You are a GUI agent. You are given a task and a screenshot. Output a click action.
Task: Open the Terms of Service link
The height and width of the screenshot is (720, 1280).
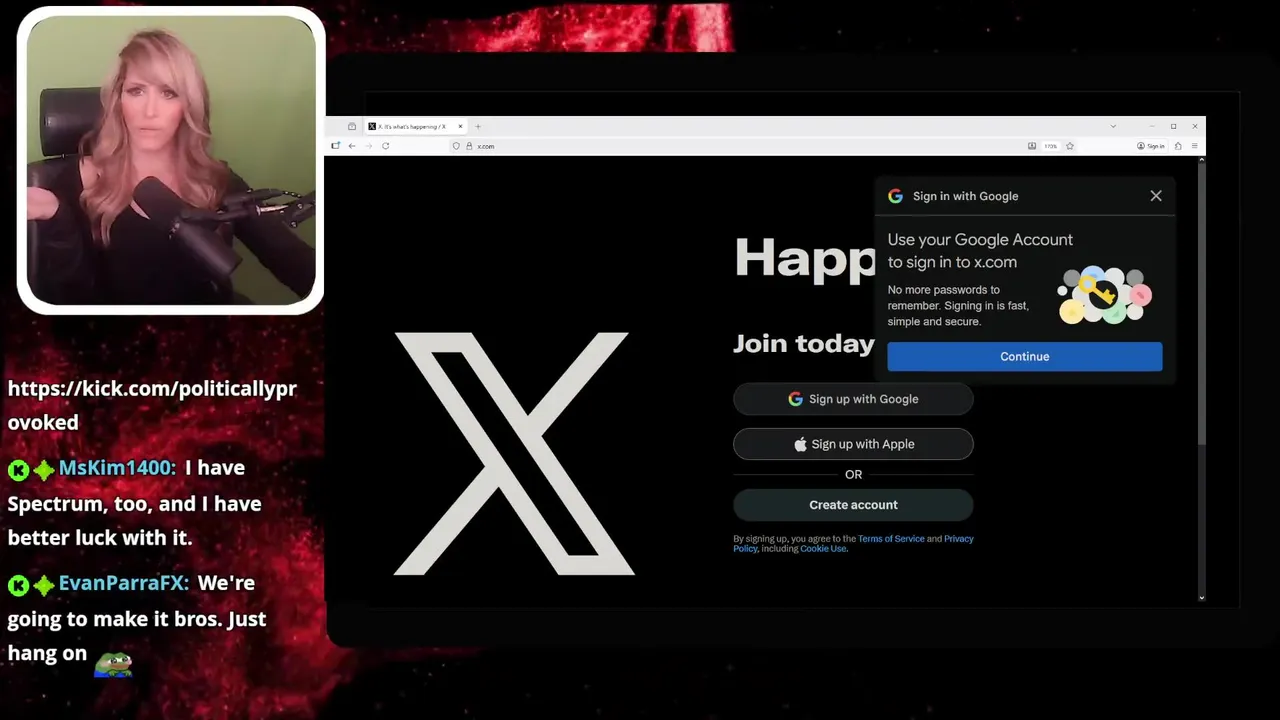click(891, 539)
